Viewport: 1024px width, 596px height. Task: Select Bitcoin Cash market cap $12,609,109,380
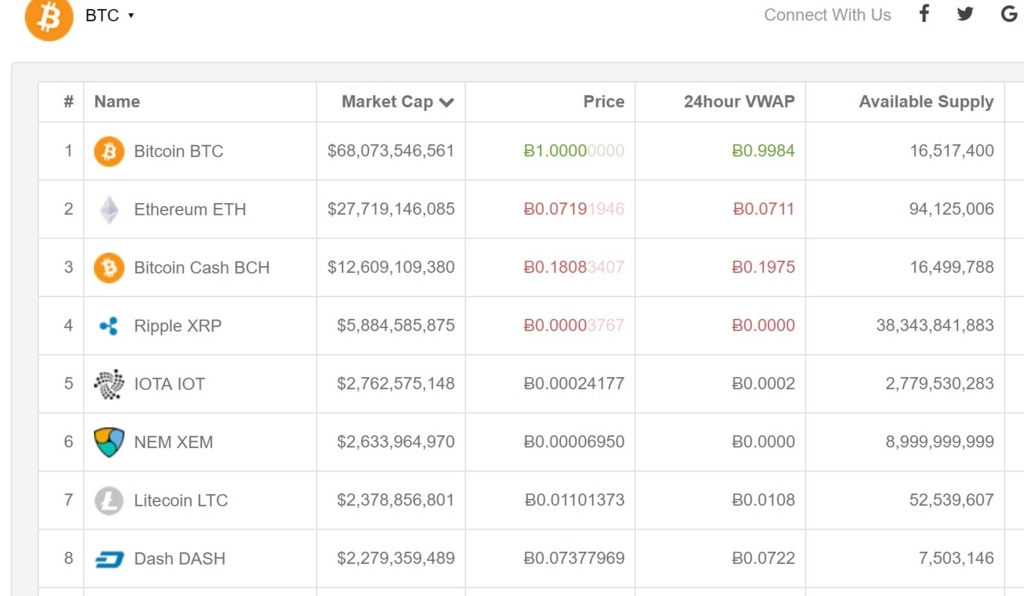click(x=391, y=267)
